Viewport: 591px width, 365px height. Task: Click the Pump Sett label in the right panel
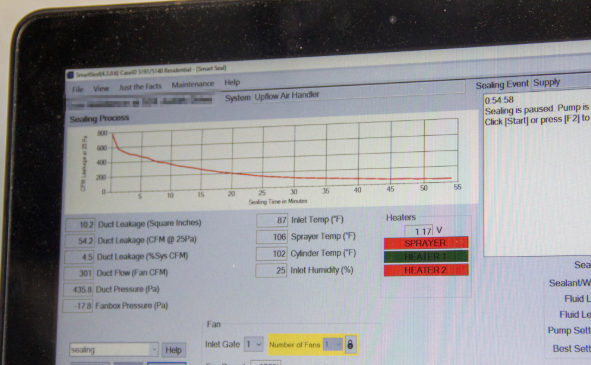point(569,331)
